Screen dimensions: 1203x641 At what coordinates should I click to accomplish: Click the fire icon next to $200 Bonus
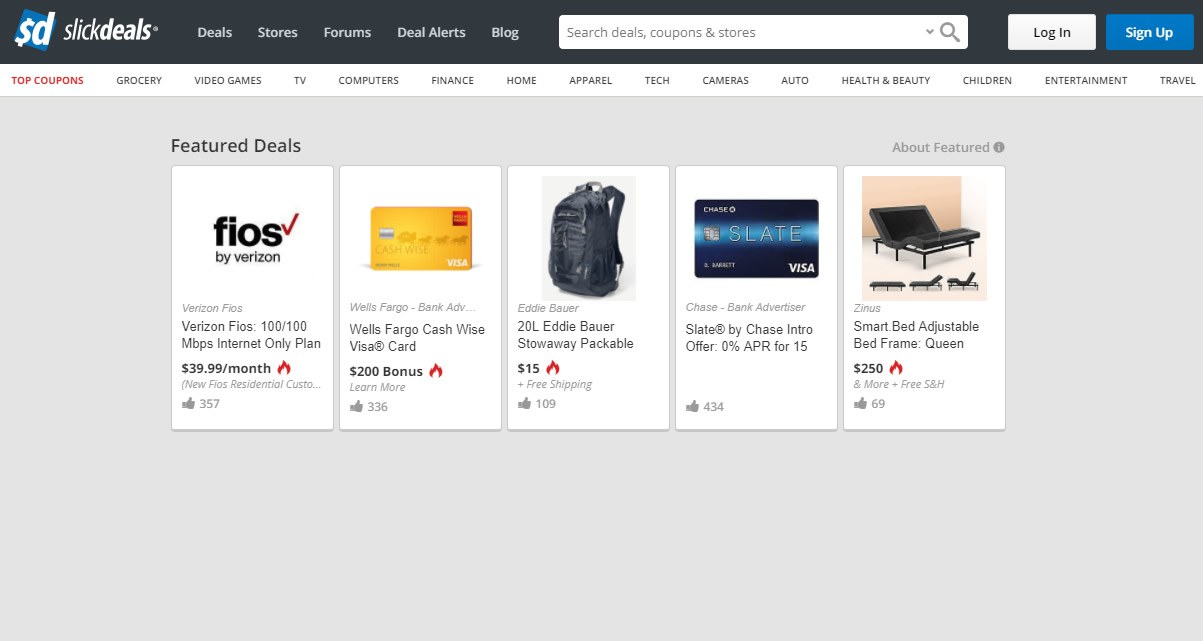pos(435,371)
